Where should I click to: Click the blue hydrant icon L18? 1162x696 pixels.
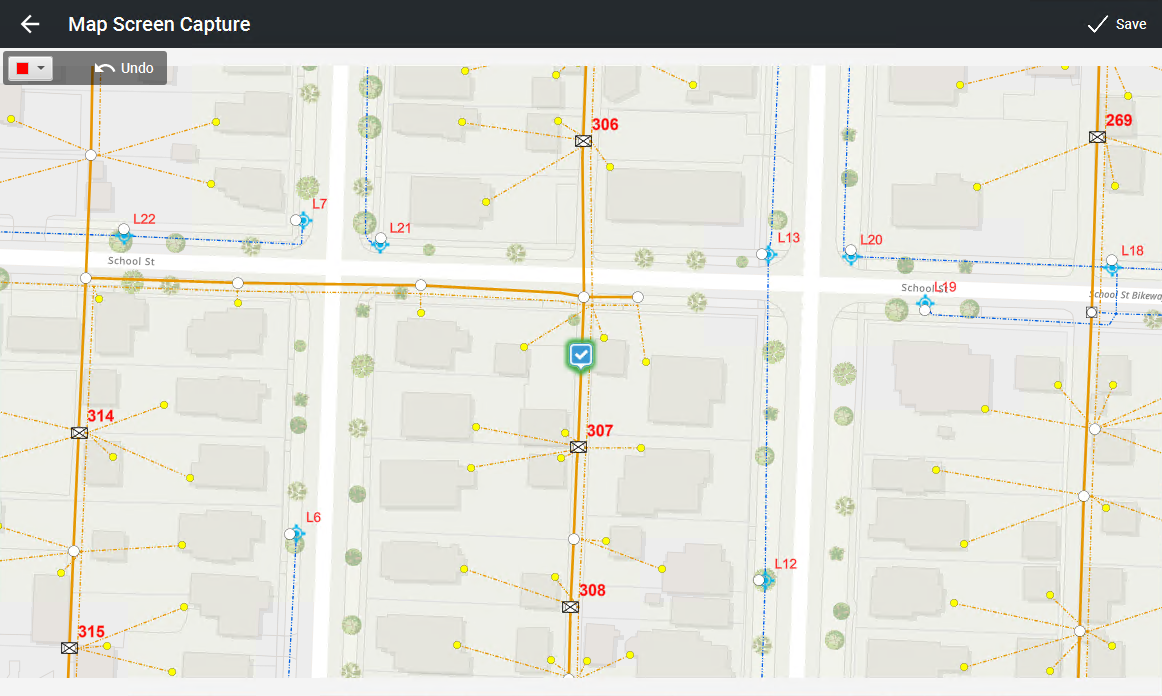[x=1112, y=266]
